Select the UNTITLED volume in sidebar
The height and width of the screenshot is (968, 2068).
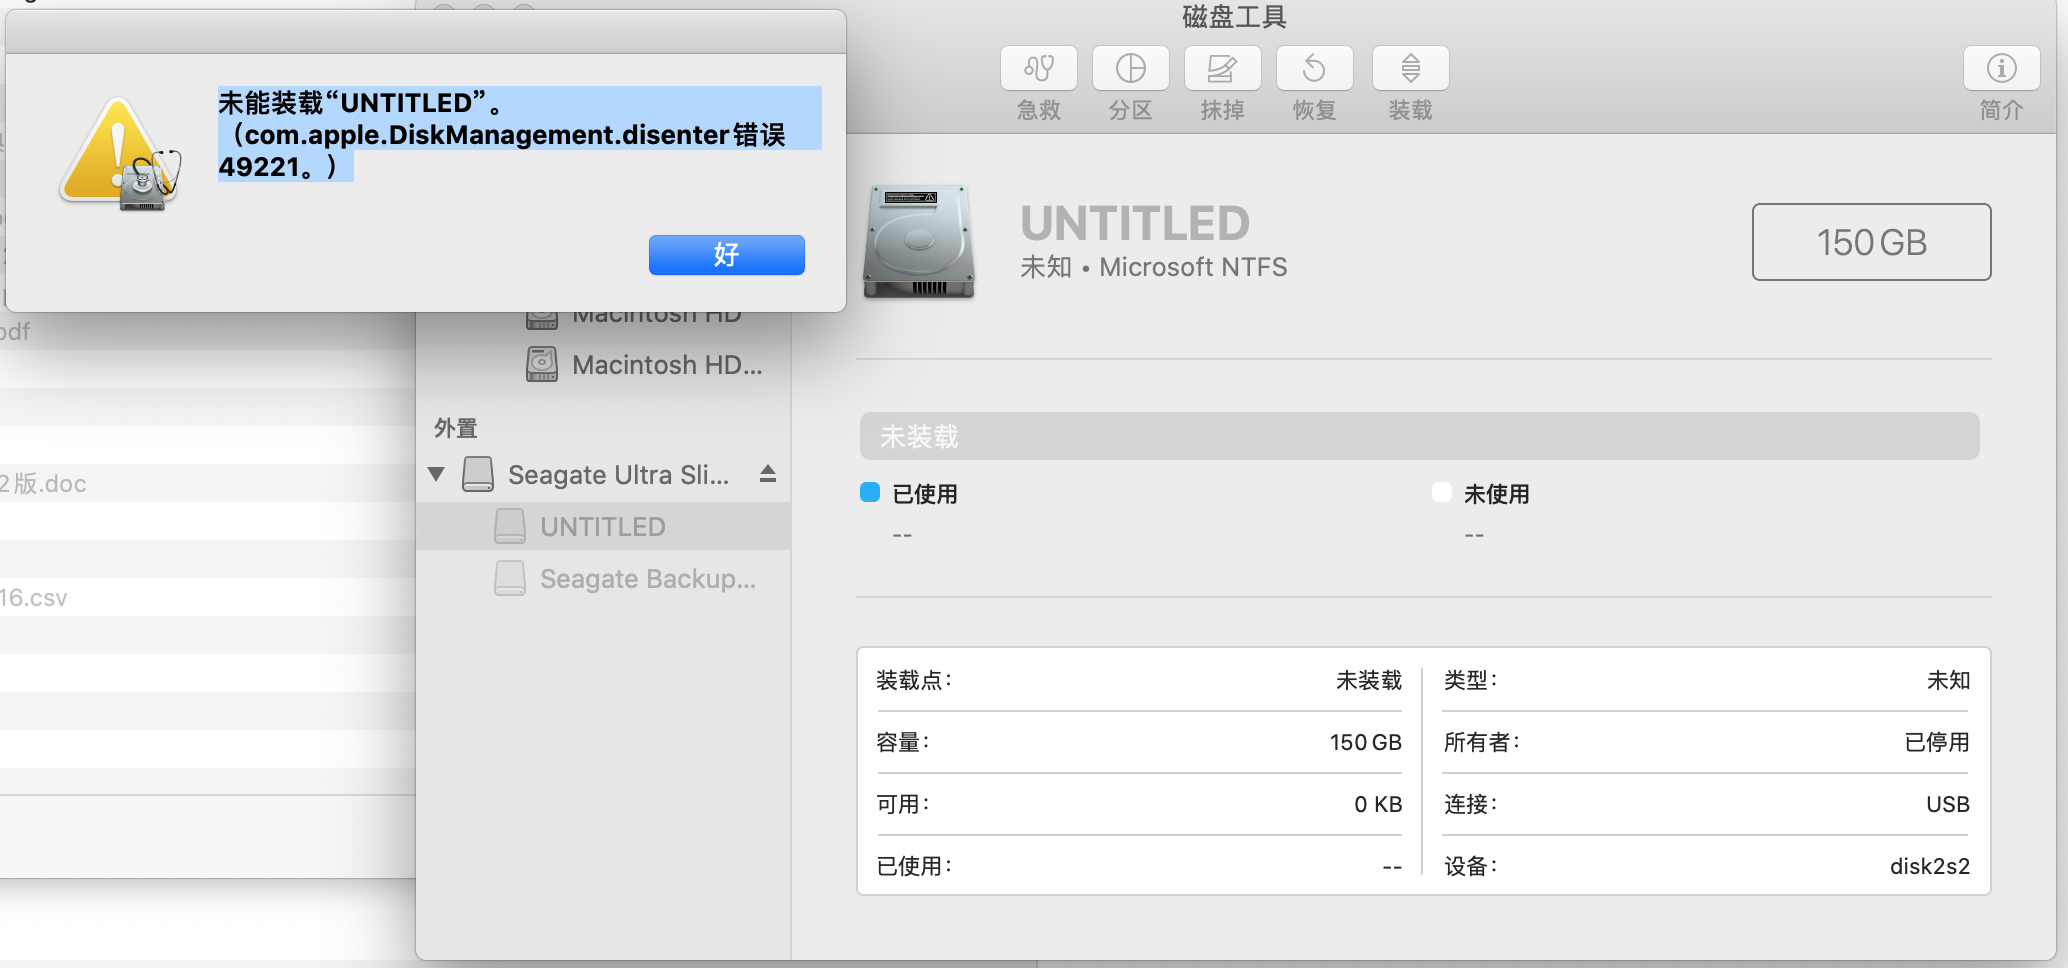602,527
